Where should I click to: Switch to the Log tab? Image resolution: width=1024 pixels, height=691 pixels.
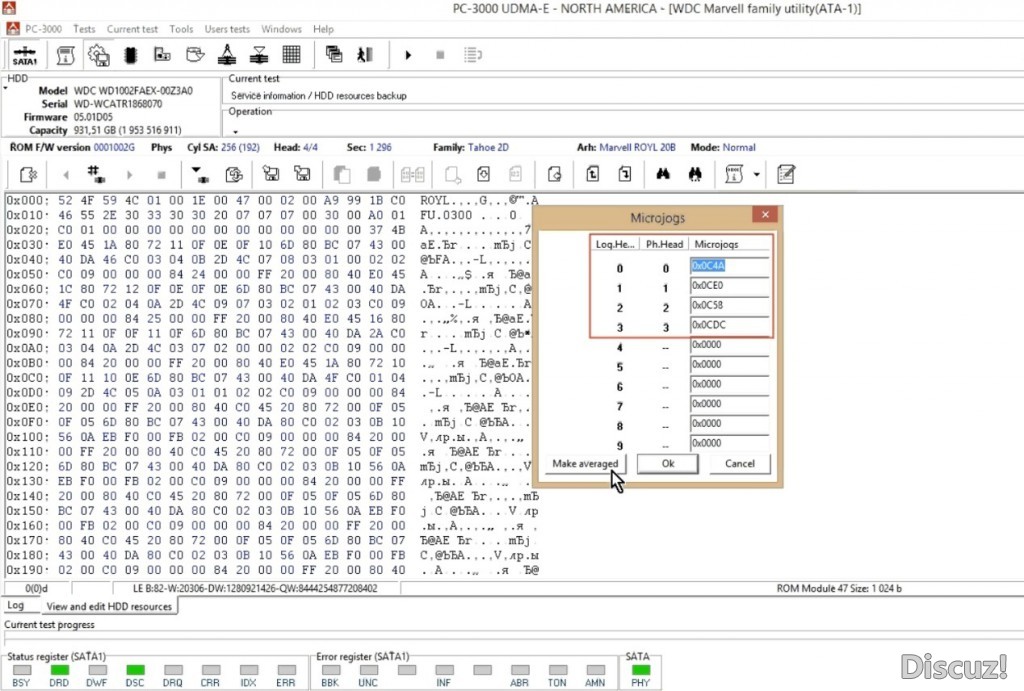[16, 605]
